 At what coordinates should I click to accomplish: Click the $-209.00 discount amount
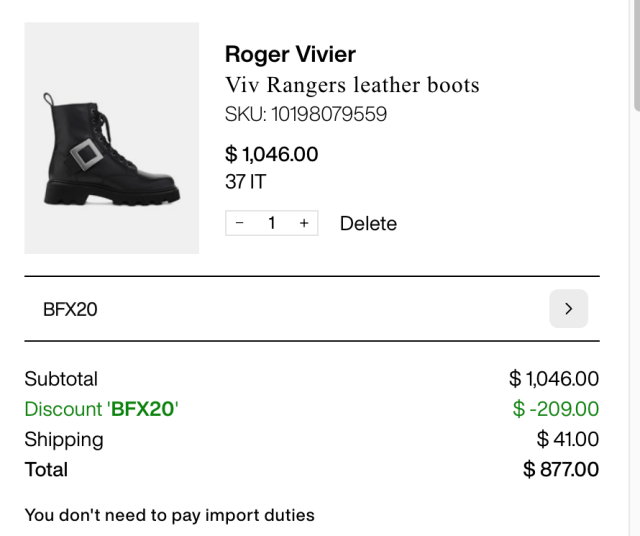(x=555, y=409)
